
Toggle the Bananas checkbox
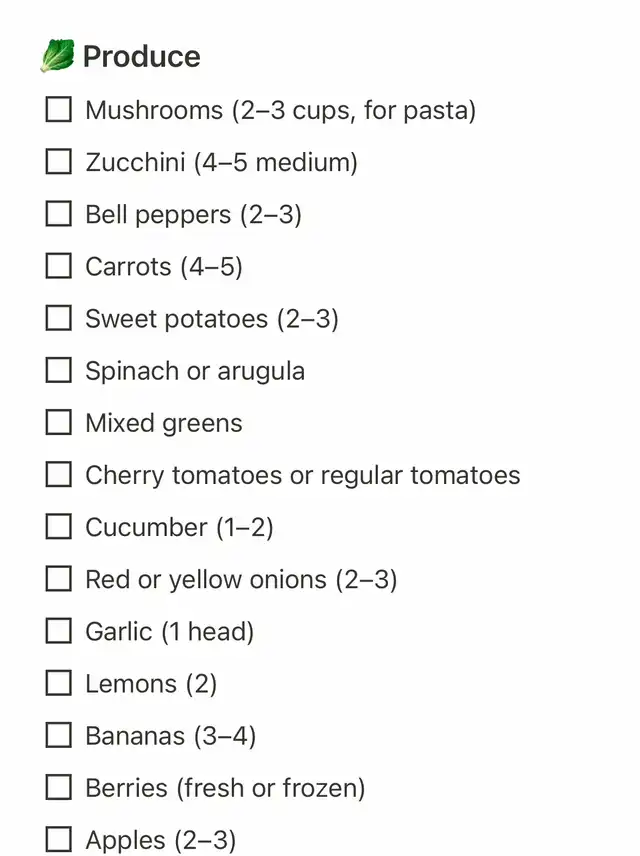click(59, 736)
